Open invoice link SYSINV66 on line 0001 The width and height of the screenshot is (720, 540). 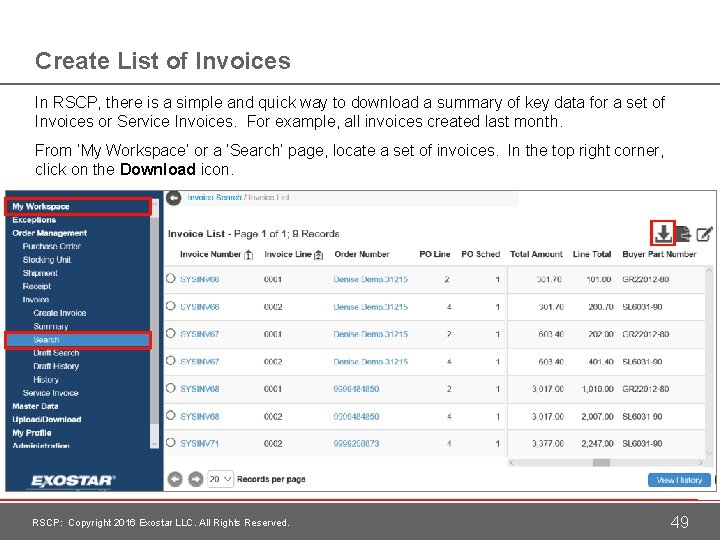[x=199, y=279]
